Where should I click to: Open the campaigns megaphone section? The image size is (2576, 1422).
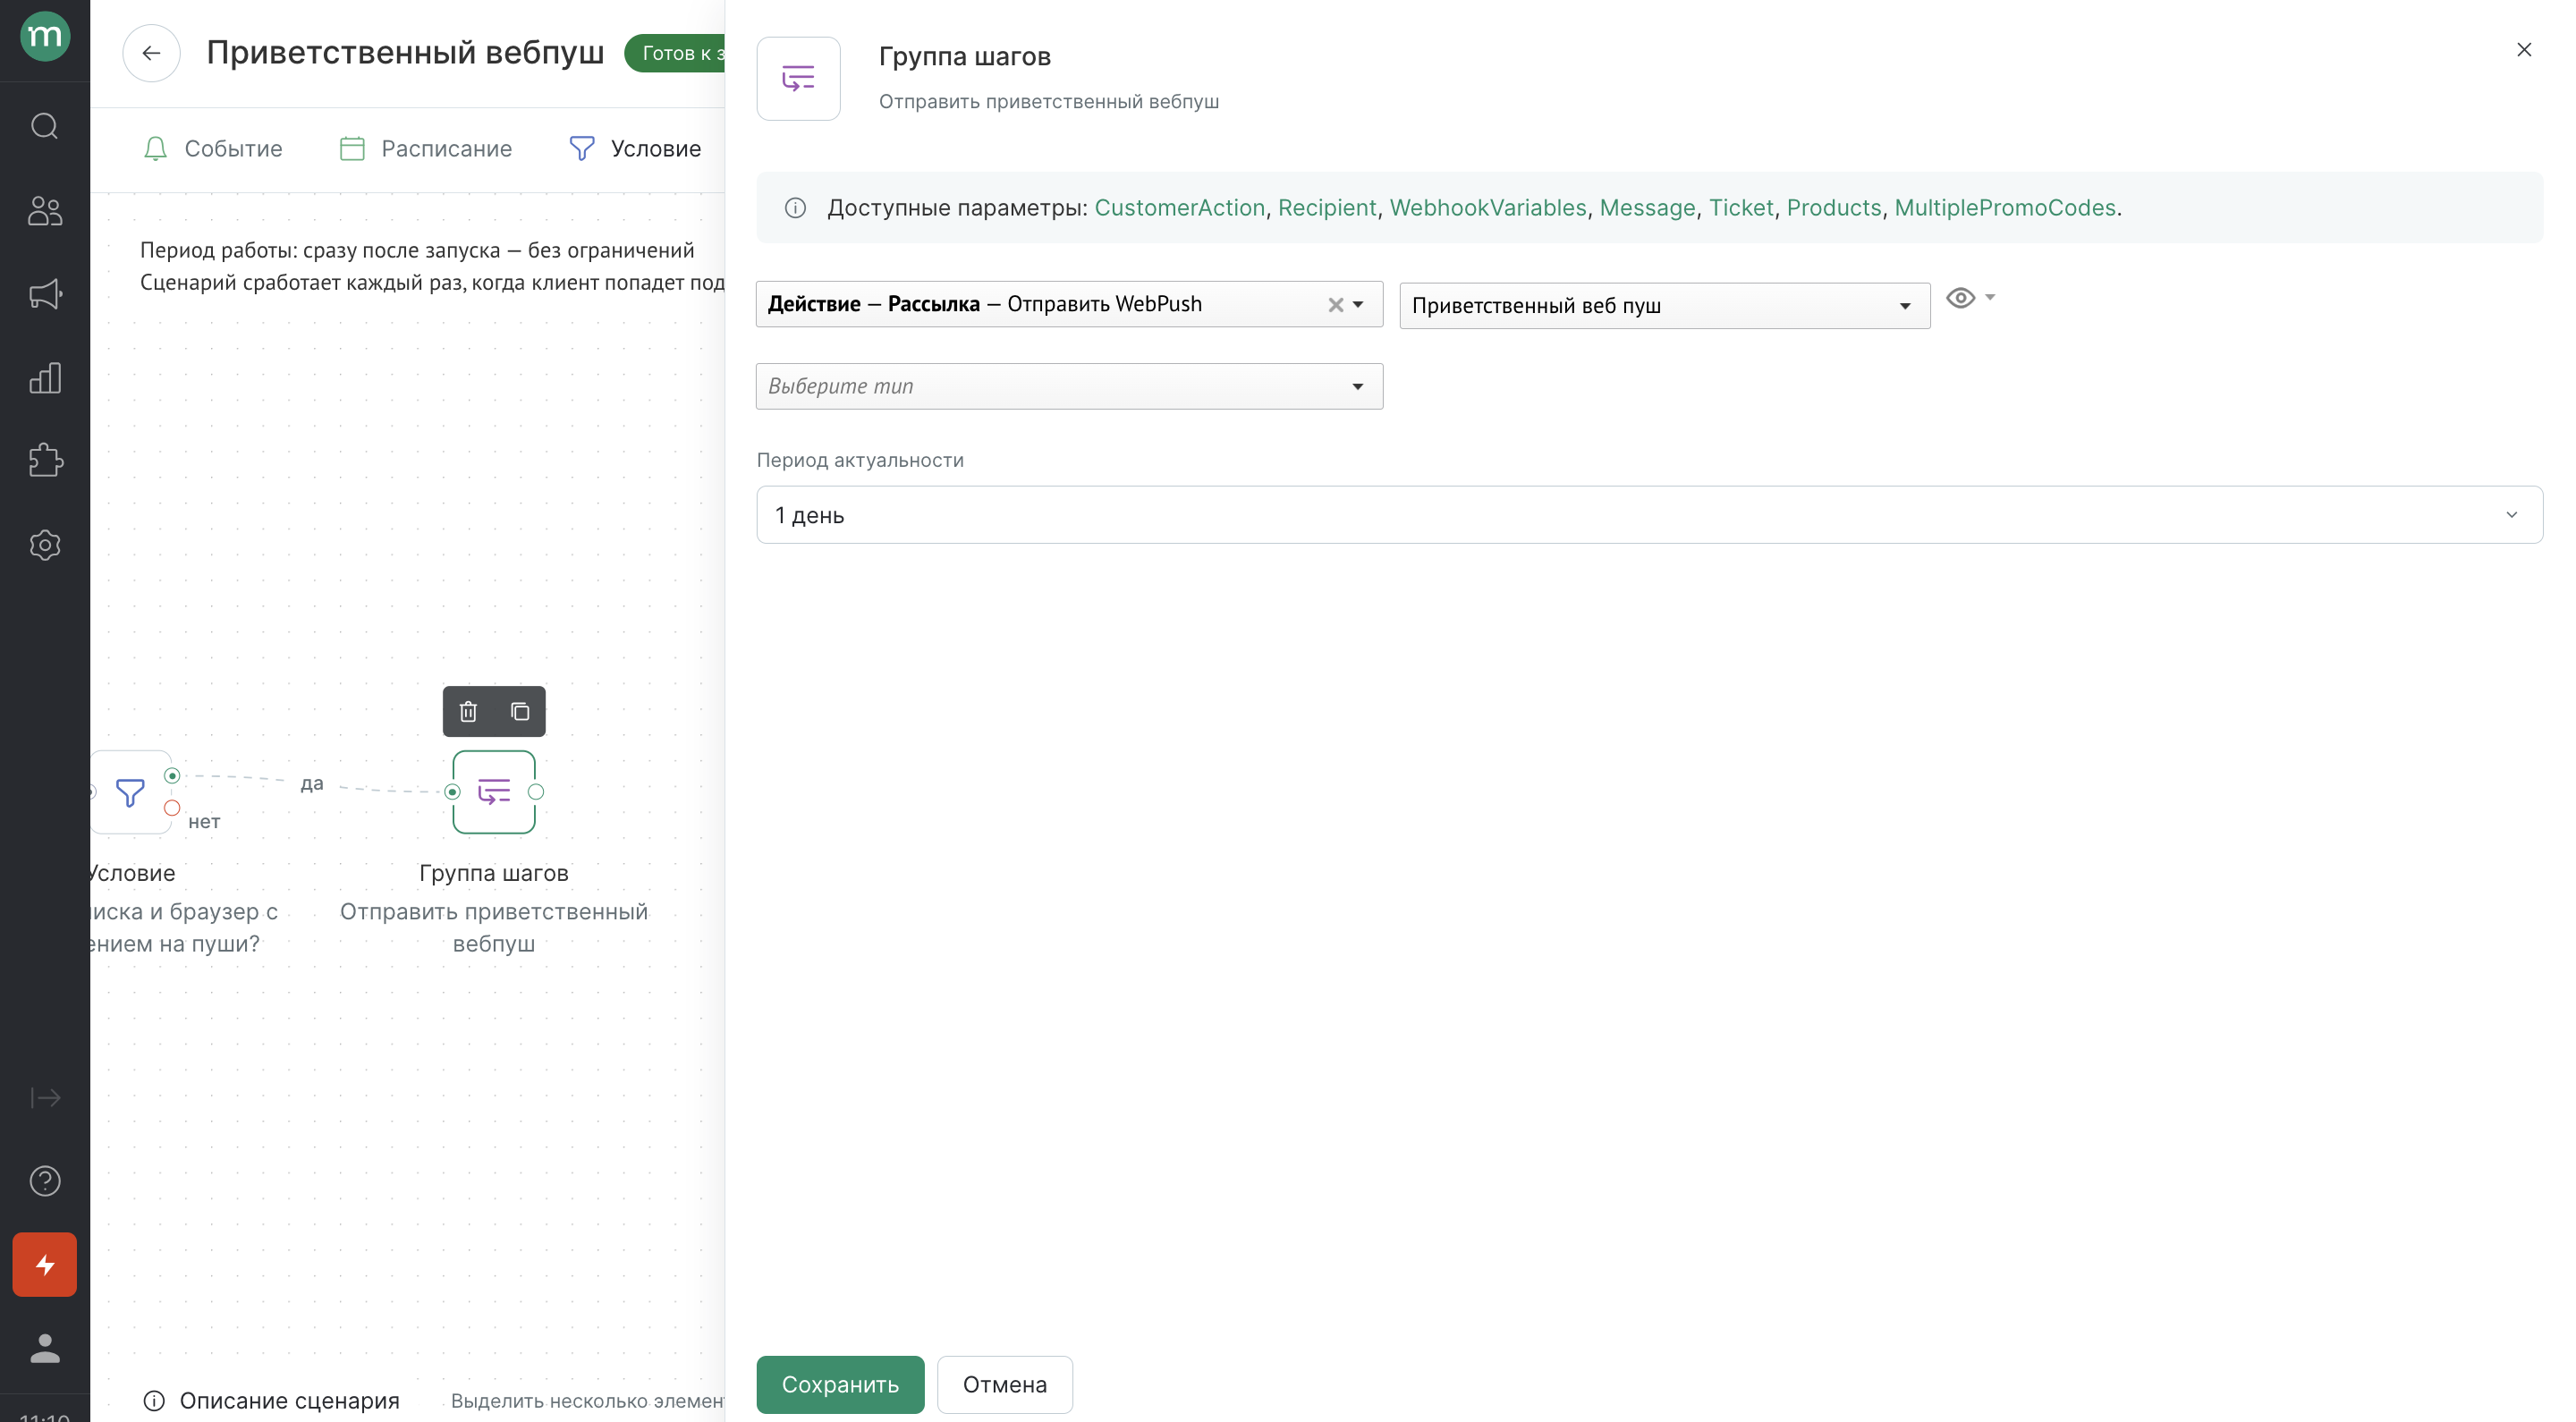tap(45, 294)
